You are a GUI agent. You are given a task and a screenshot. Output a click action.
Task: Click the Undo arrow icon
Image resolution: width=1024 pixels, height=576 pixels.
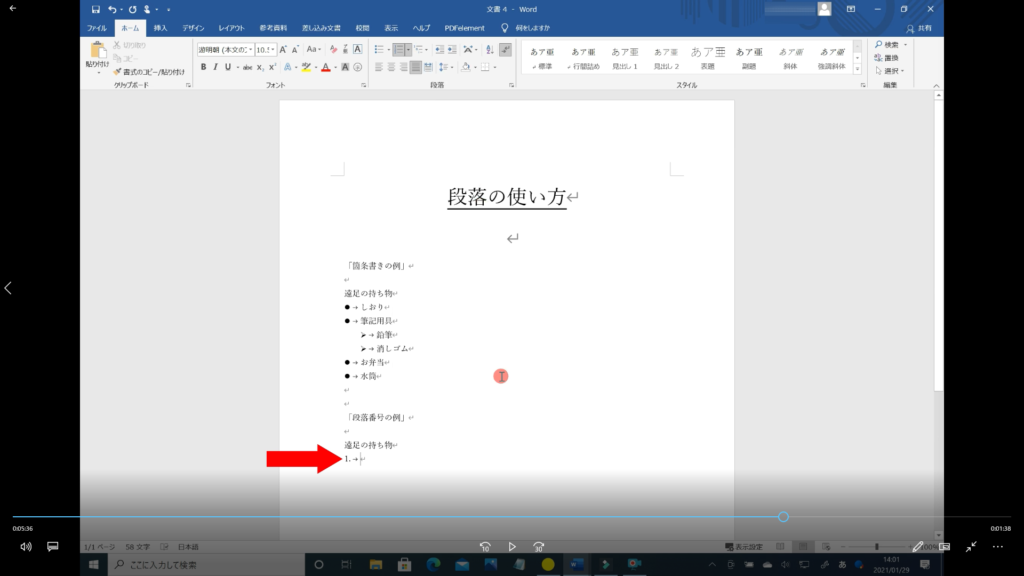tap(113, 9)
